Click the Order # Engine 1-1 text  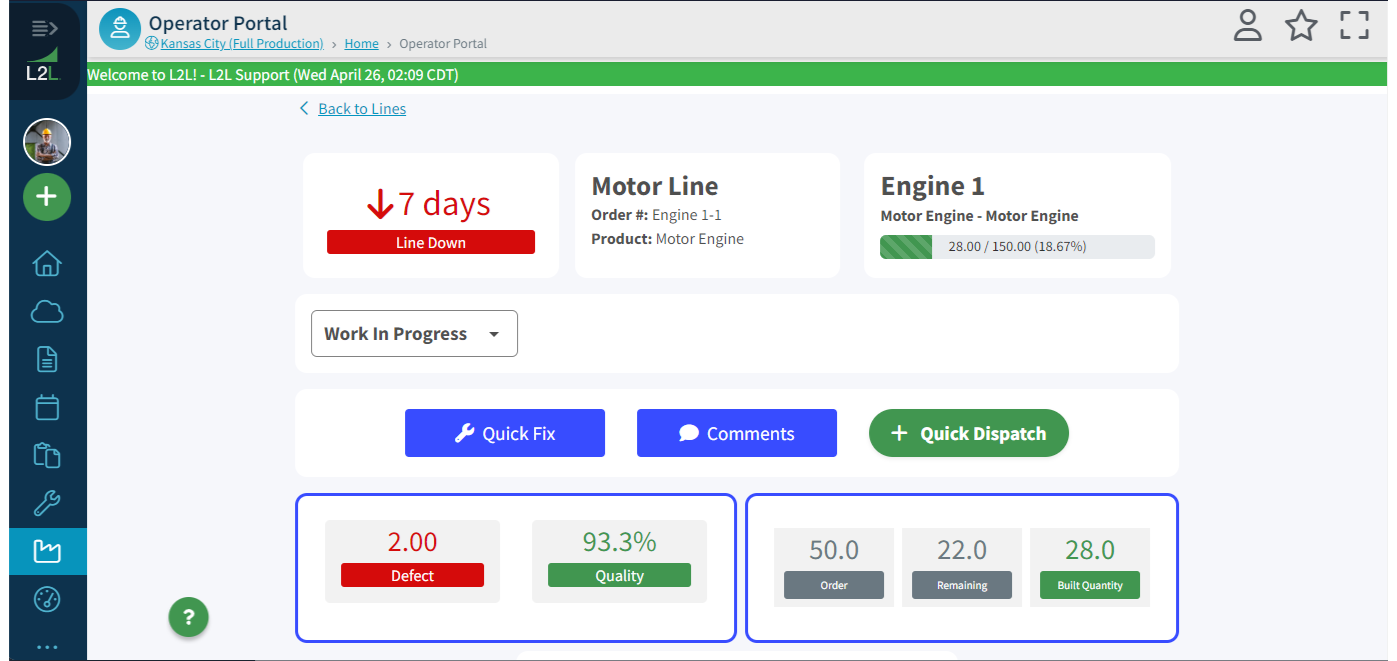(x=656, y=215)
